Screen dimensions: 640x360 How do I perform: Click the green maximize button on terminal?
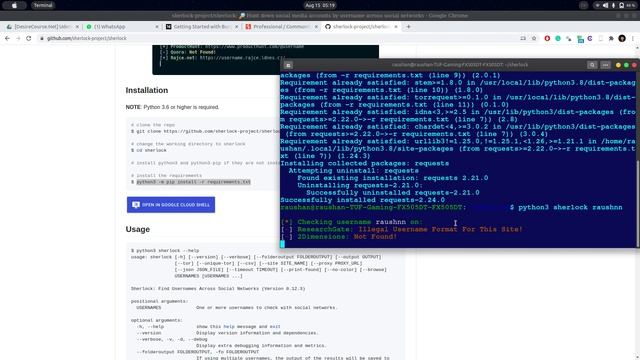tap(626, 65)
